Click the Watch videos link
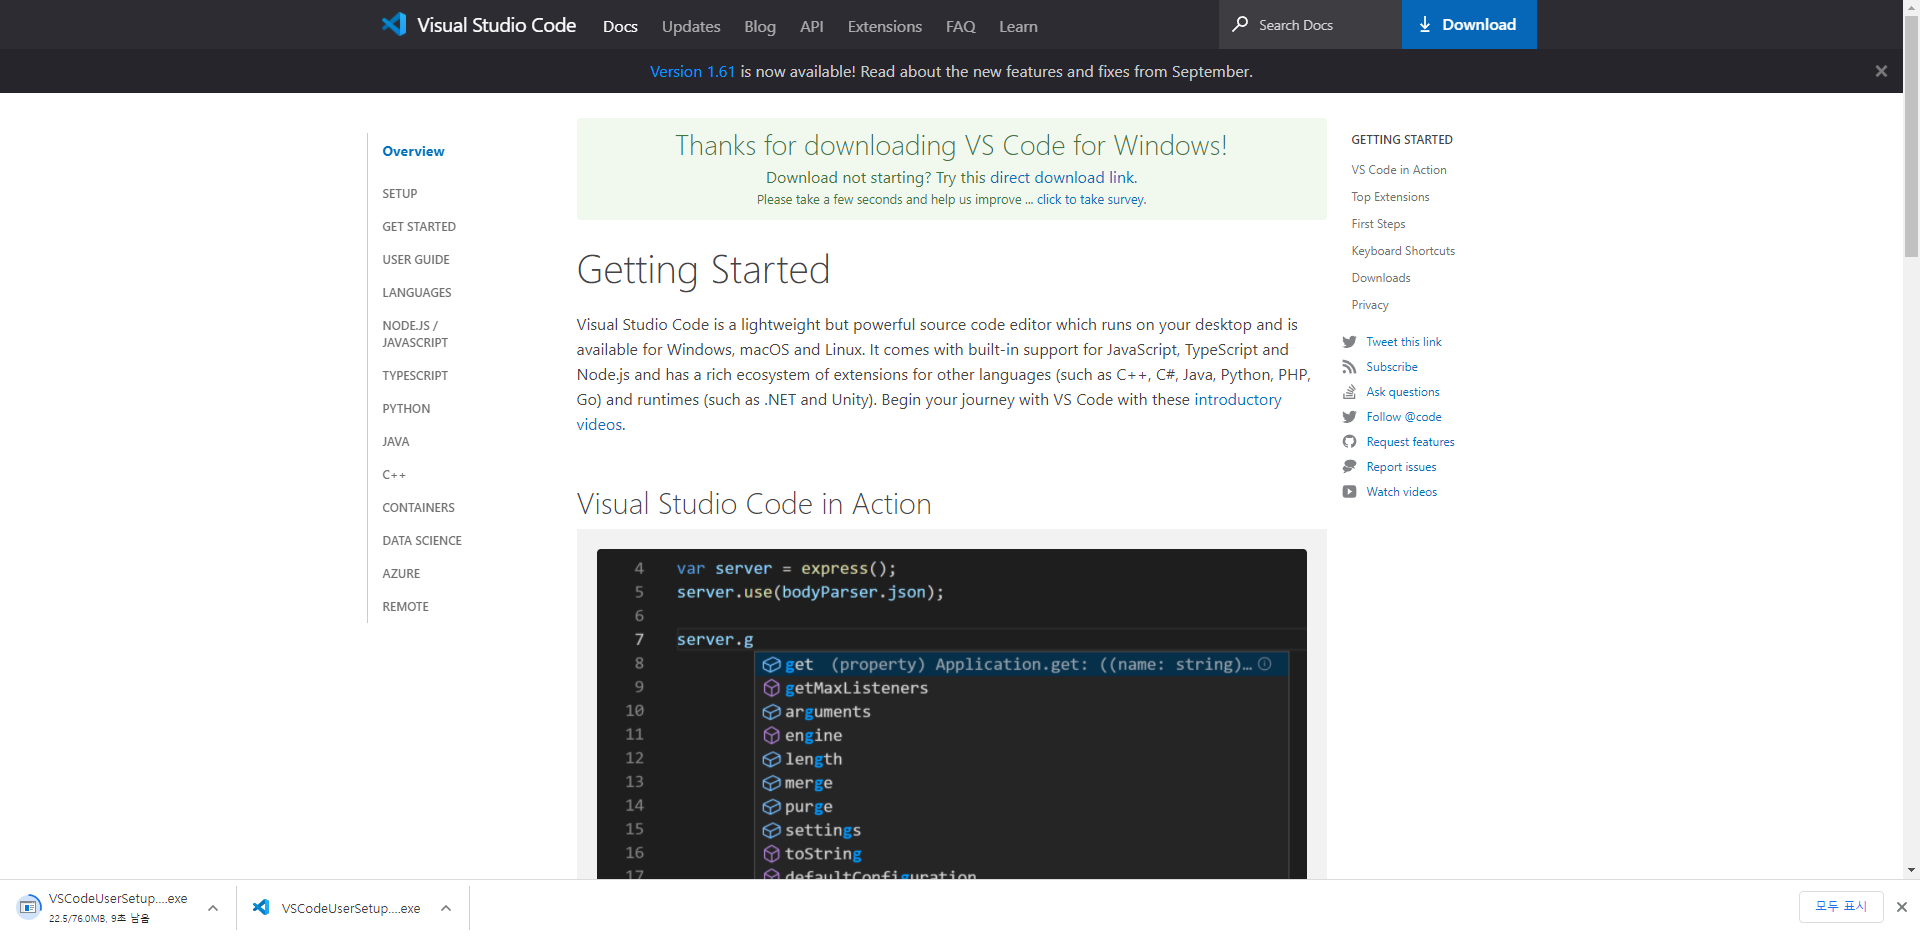 [x=1402, y=492]
